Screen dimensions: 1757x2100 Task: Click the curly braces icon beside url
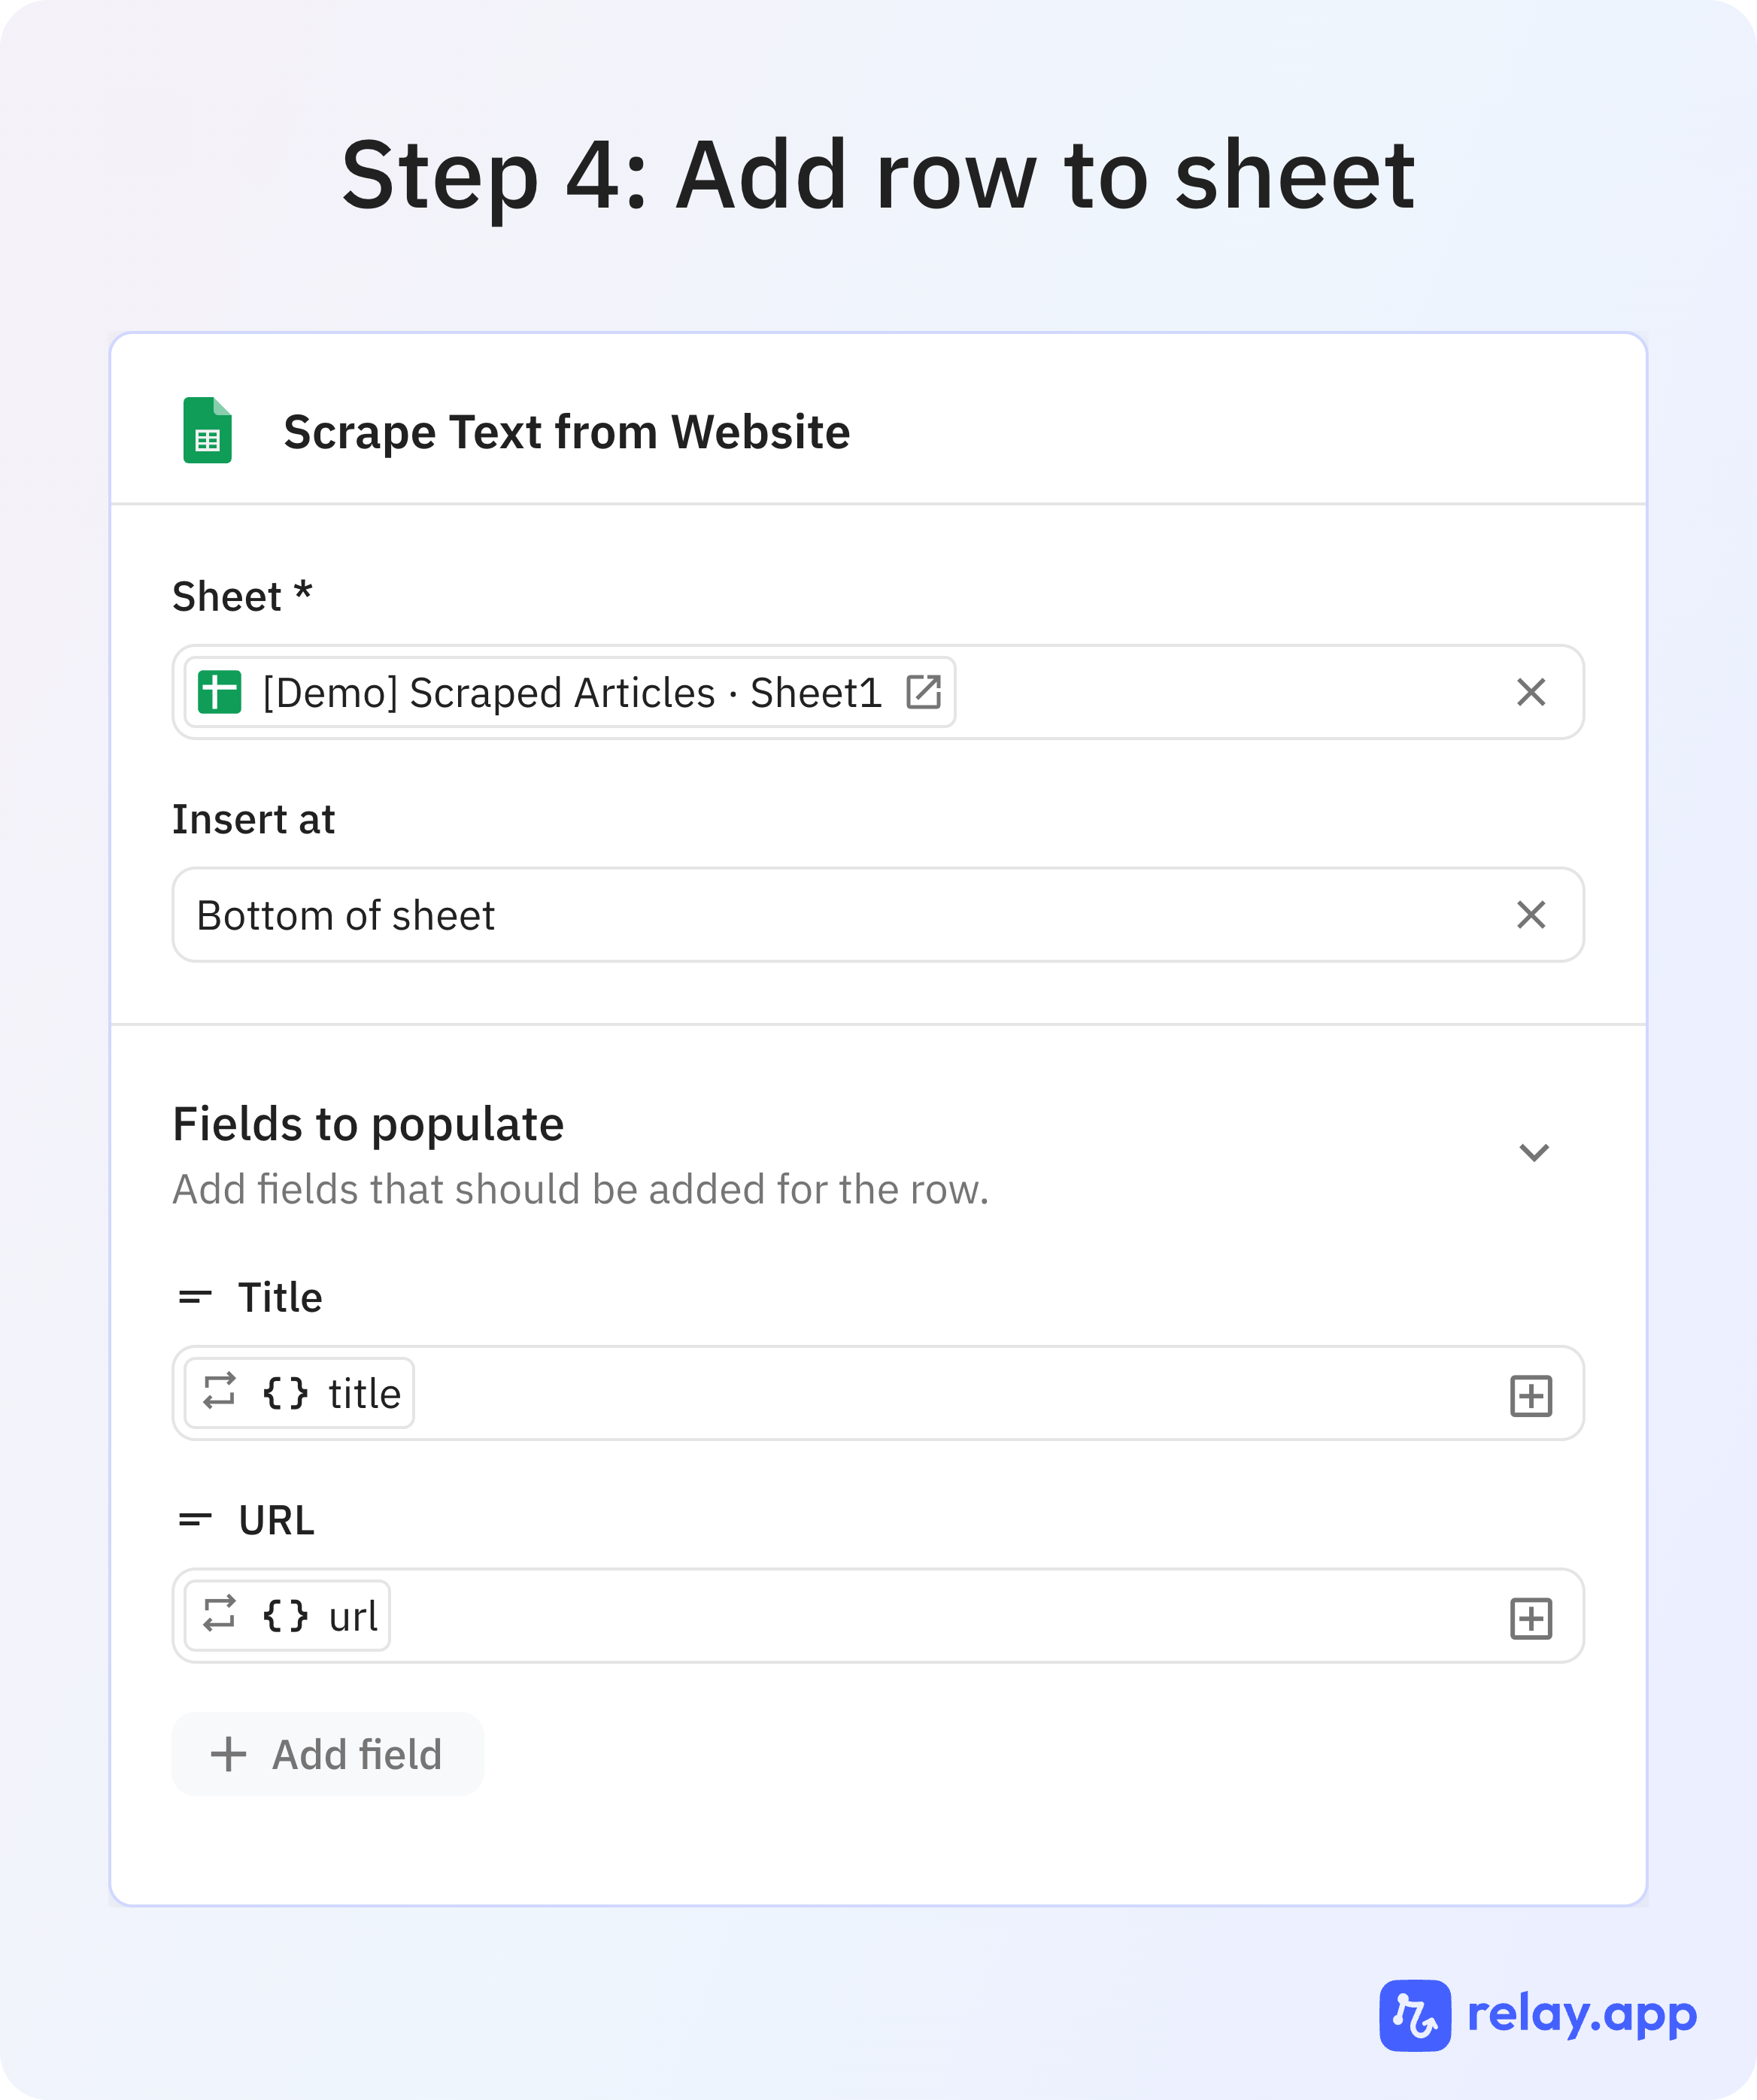click(285, 1616)
